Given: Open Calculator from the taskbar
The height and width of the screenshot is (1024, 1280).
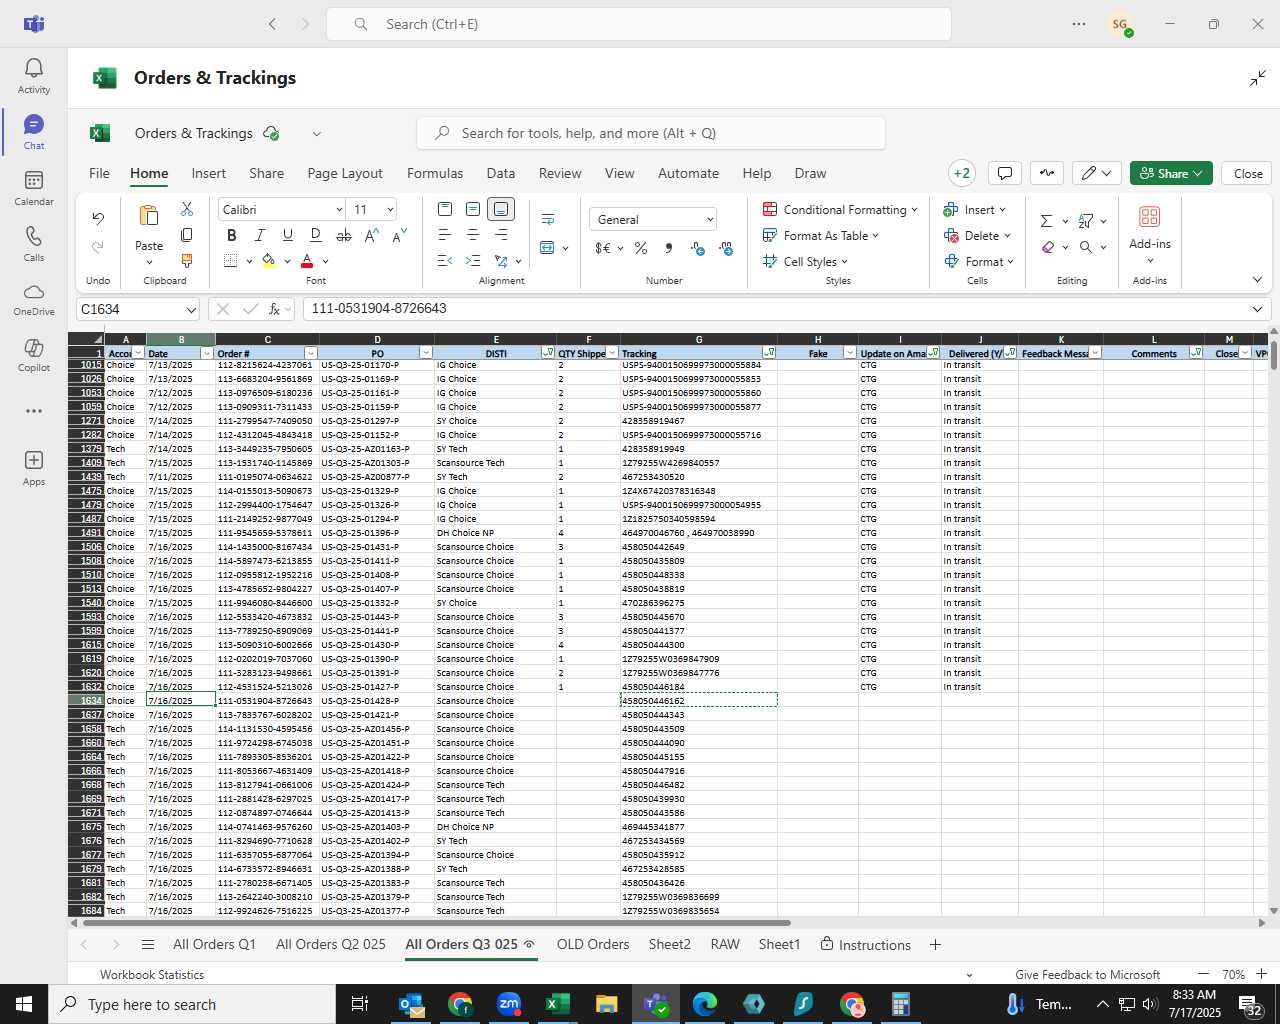Looking at the screenshot, I should [900, 1004].
